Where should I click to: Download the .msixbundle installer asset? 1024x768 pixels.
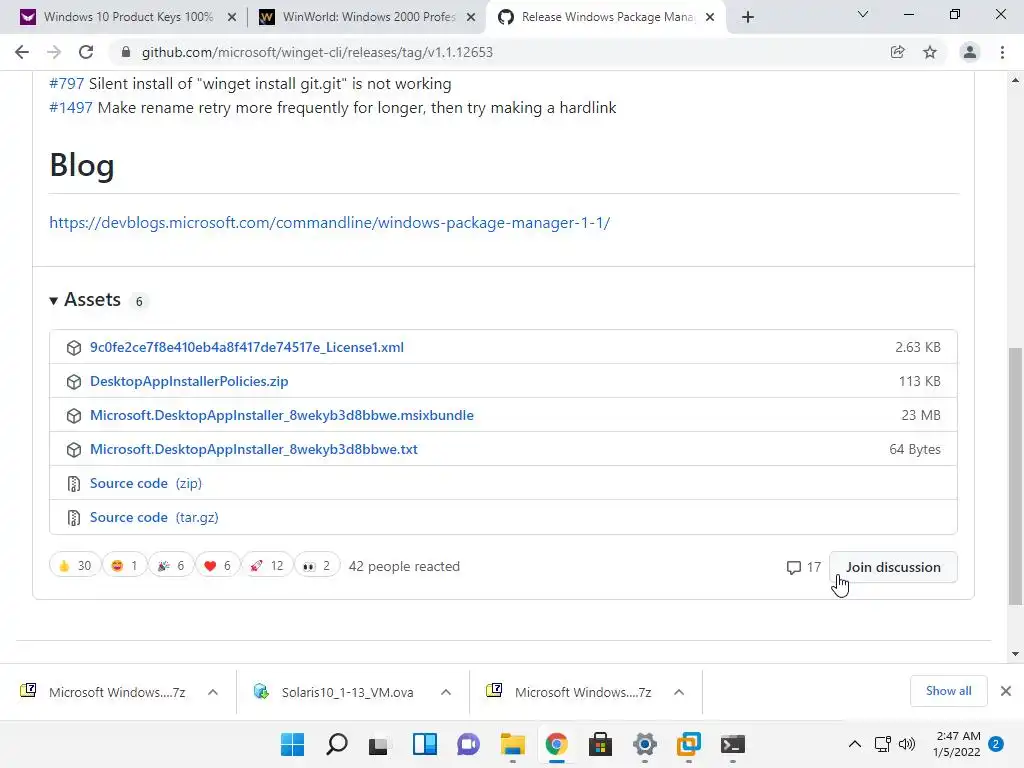click(282, 415)
